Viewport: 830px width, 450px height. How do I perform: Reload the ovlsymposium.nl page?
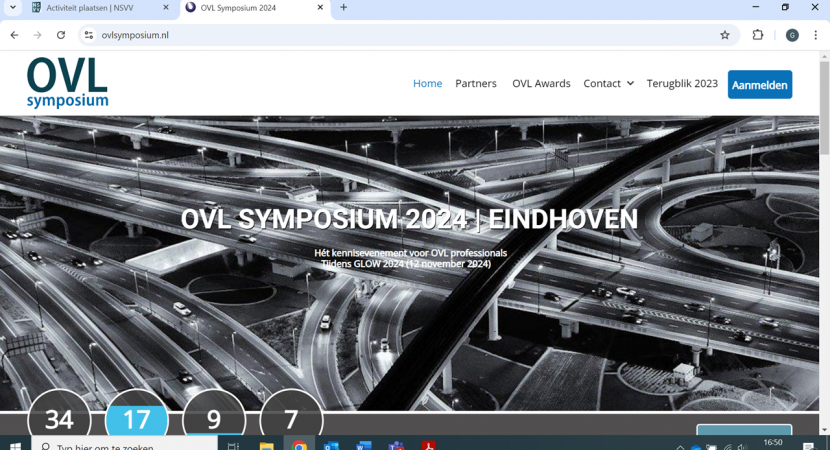pyautogui.click(x=61, y=35)
